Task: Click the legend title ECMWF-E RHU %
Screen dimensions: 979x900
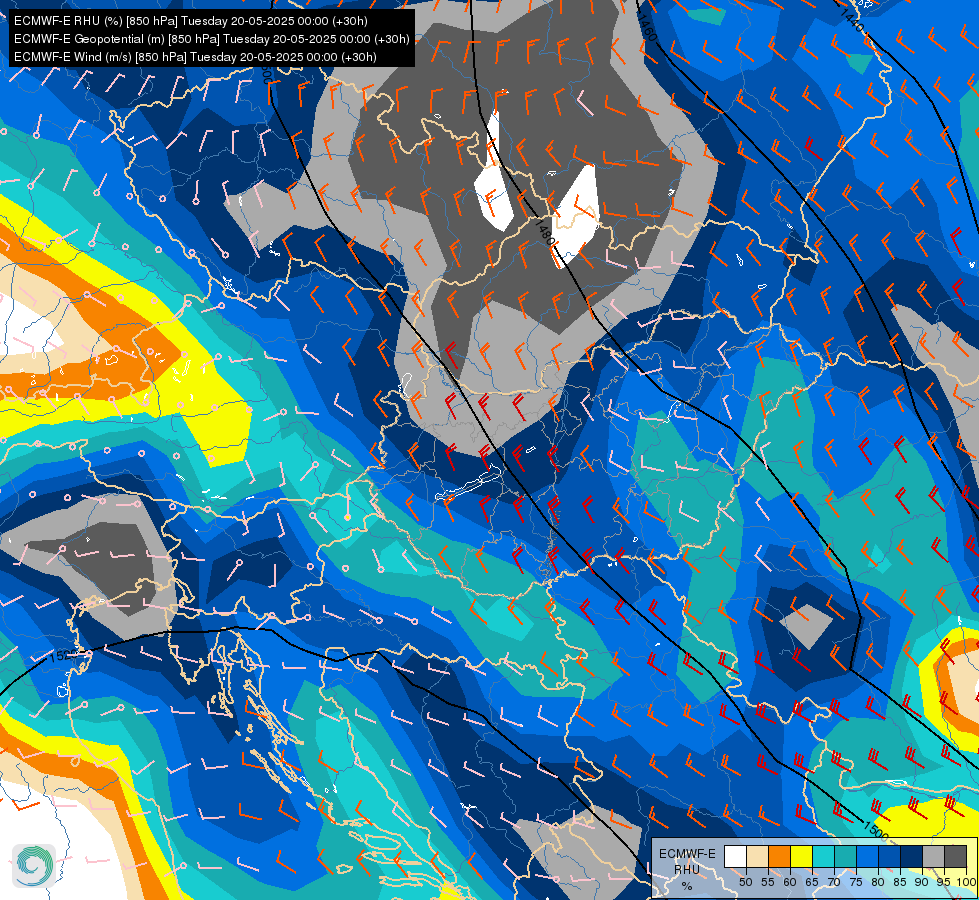Action: point(687,869)
